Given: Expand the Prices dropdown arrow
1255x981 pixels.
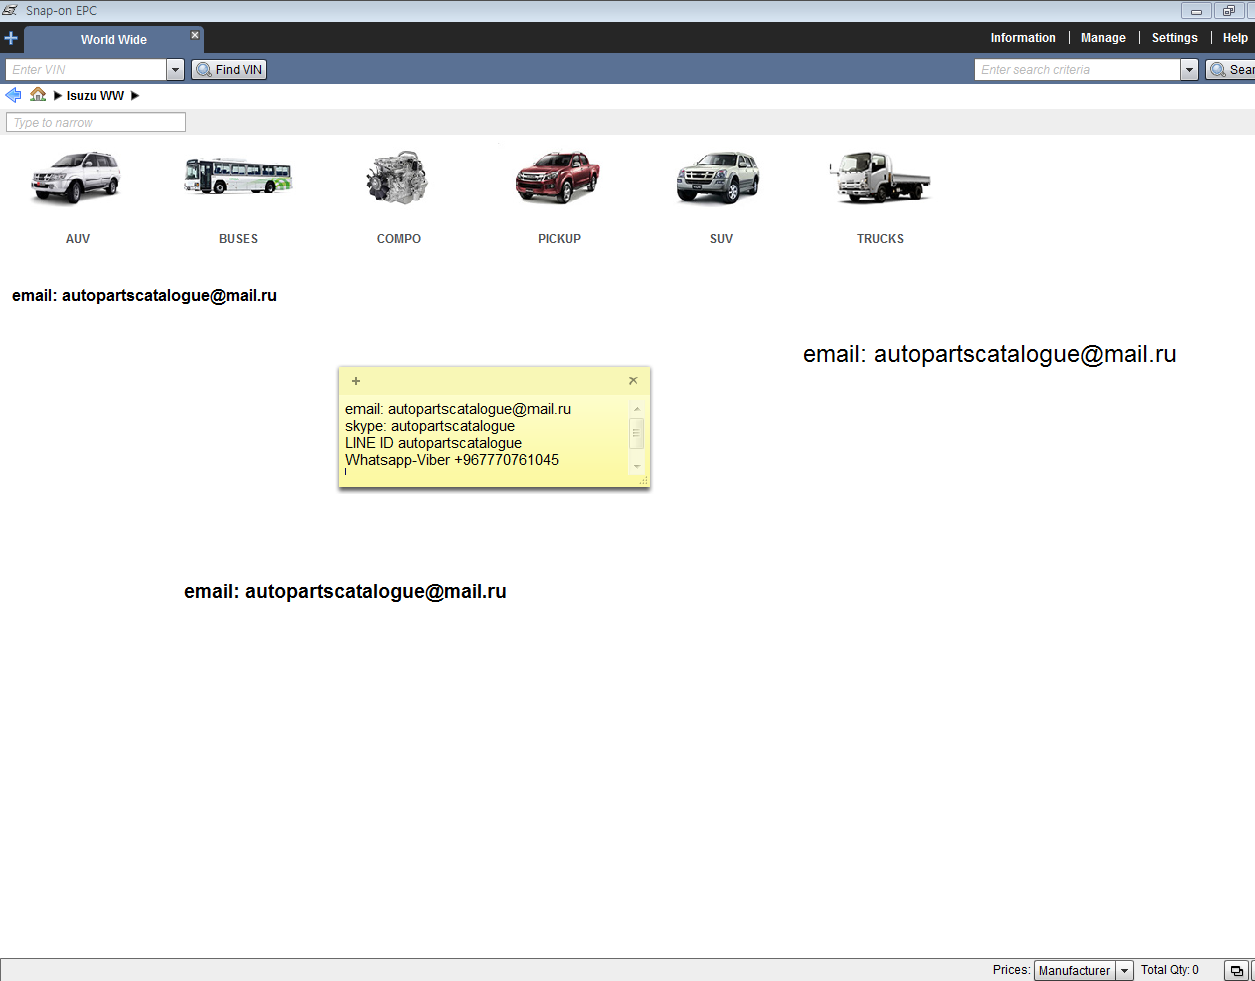Looking at the screenshot, I should click(1125, 970).
